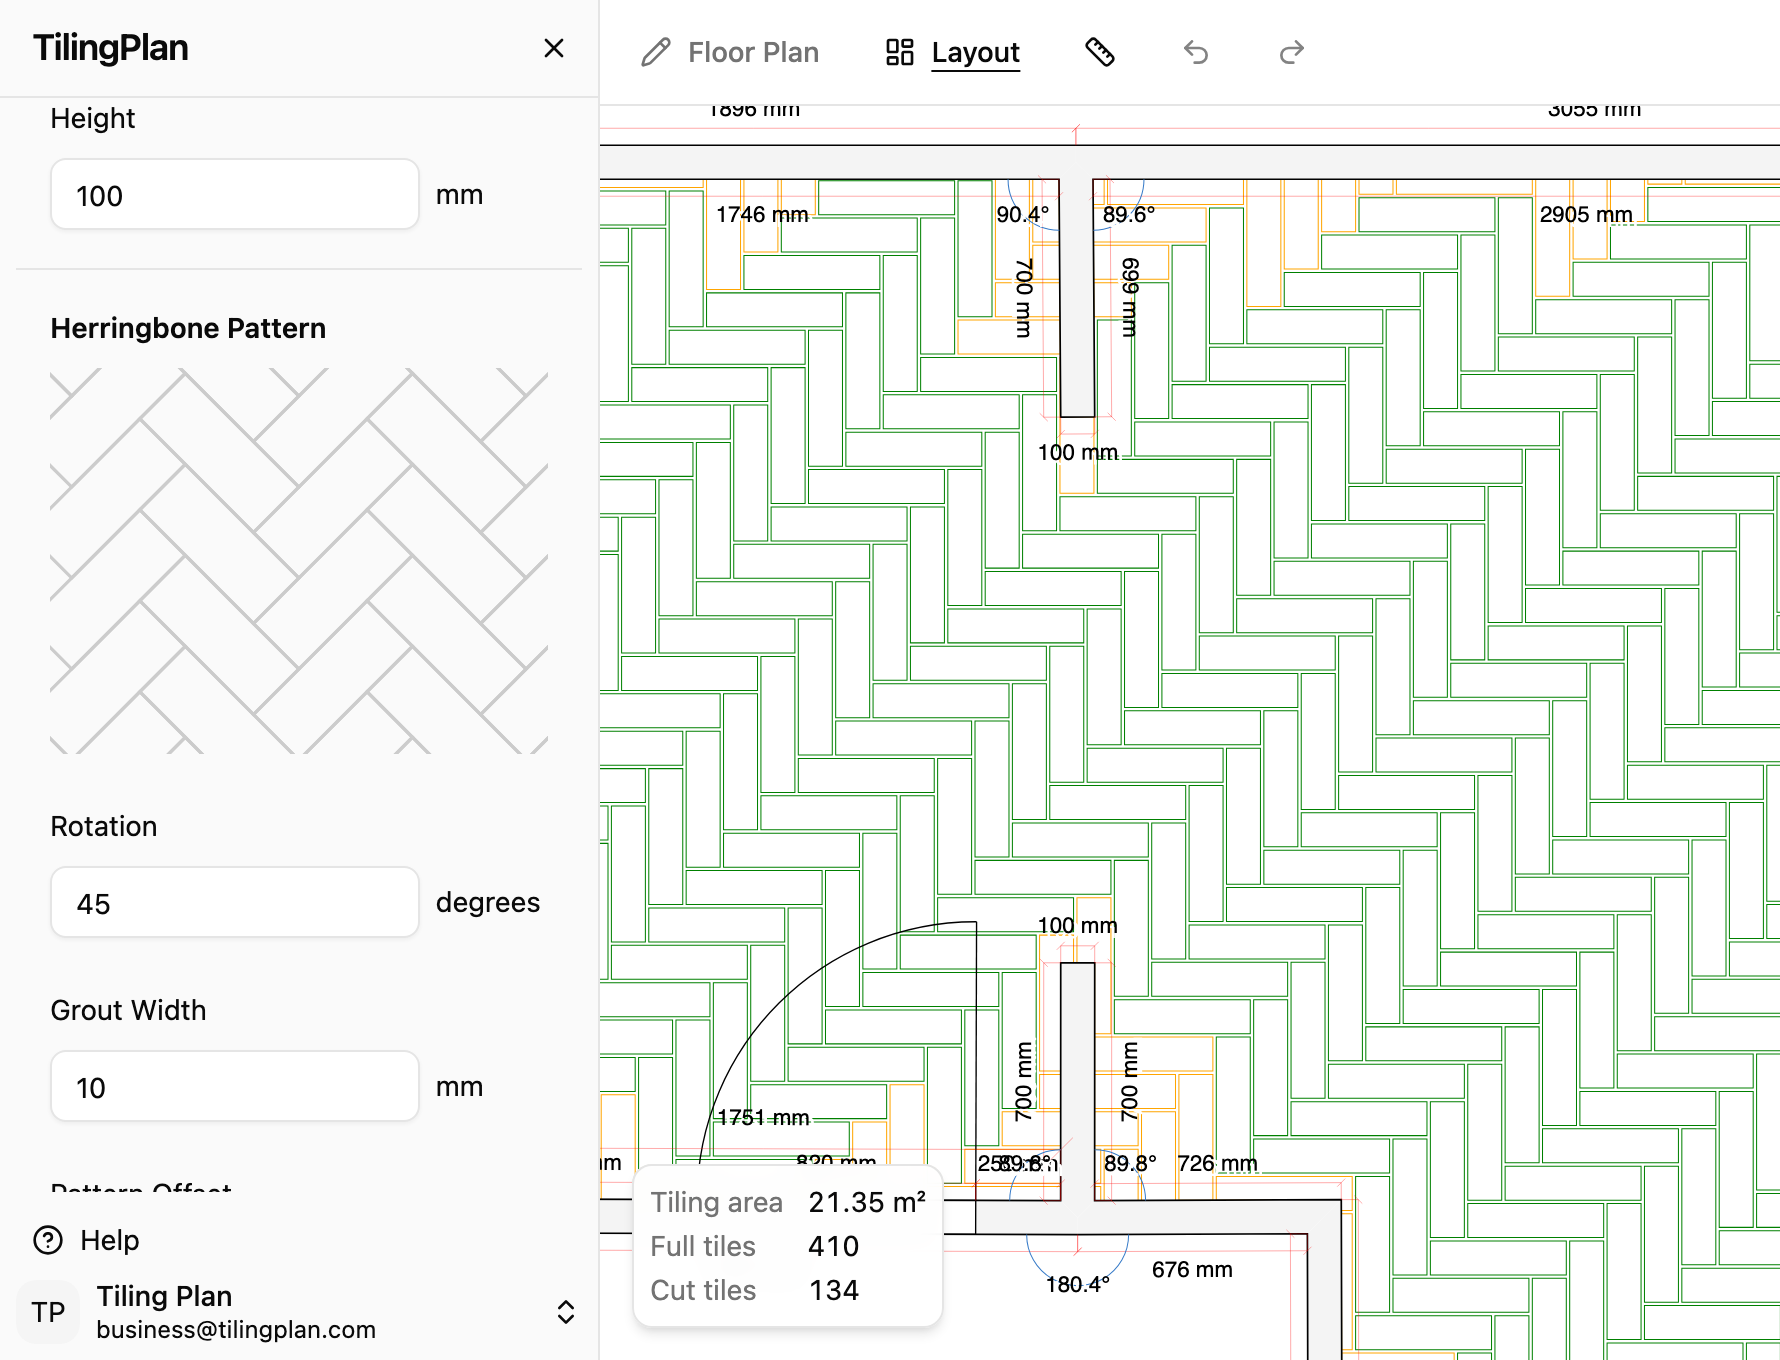1780x1360 pixels.
Task: Switch to the Layout tab
Action: [953, 52]
